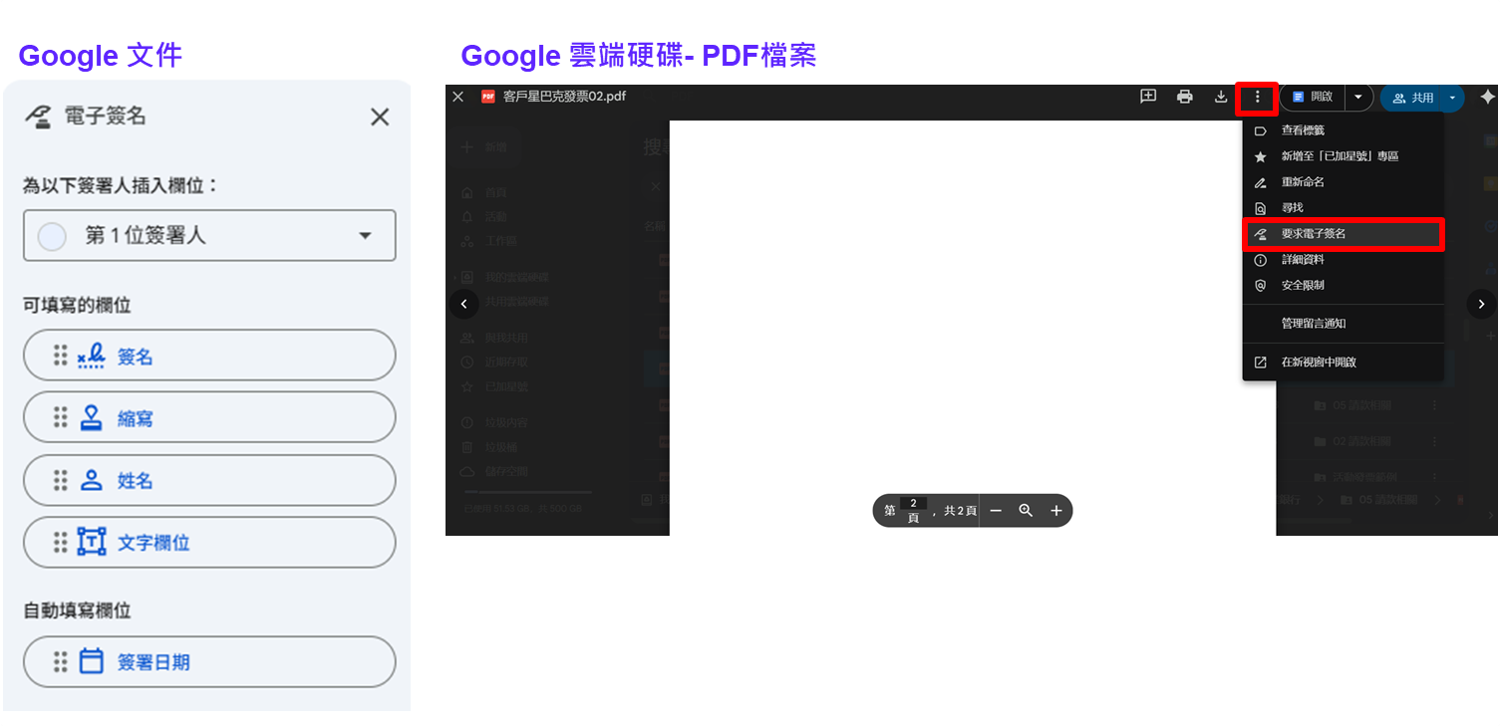The width and height of the screenshot is (1500, 726).
Task: Expand the arrow next to 開啟
Action: click(x=1358, y=97)
